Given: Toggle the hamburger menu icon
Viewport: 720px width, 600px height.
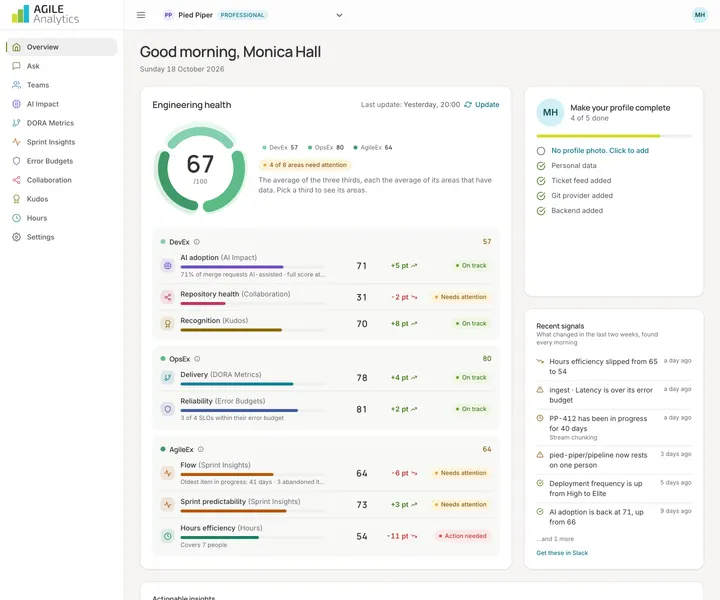Looking at the screenshot, I should (141, 15).
